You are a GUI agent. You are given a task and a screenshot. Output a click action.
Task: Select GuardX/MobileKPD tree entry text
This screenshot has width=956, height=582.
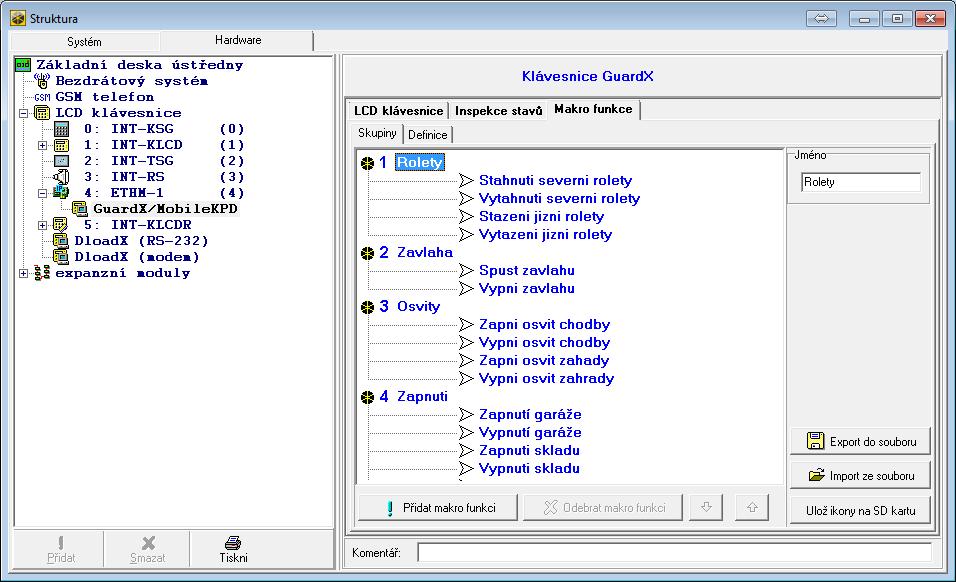point(165,209)
